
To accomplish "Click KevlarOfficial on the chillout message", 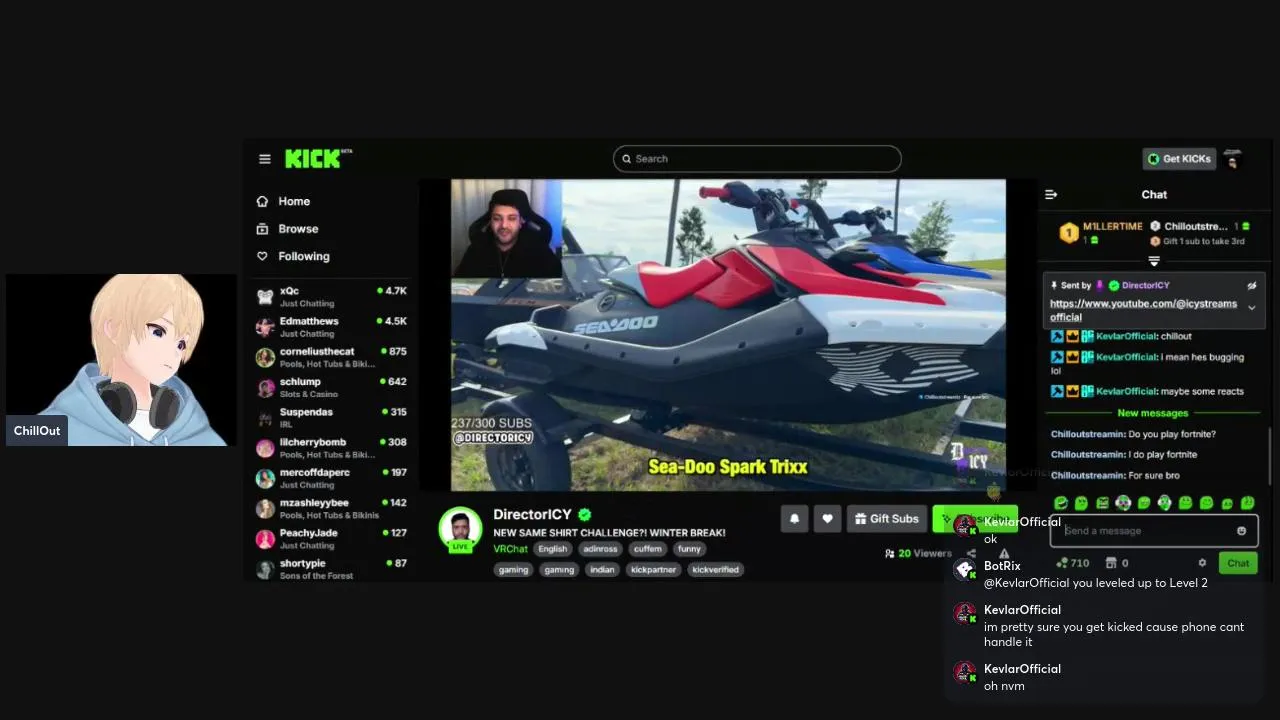I will click(x=1126, y=337).
